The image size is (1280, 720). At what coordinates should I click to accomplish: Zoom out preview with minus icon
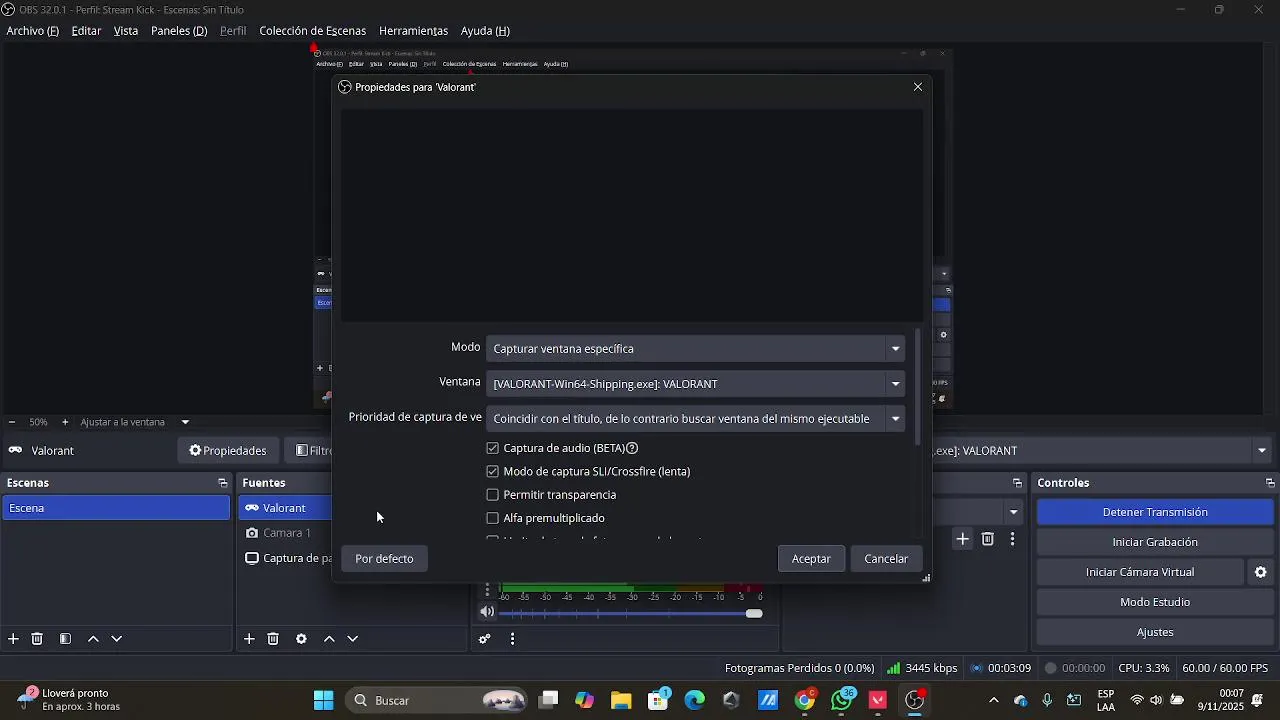[x=11, y=422]
